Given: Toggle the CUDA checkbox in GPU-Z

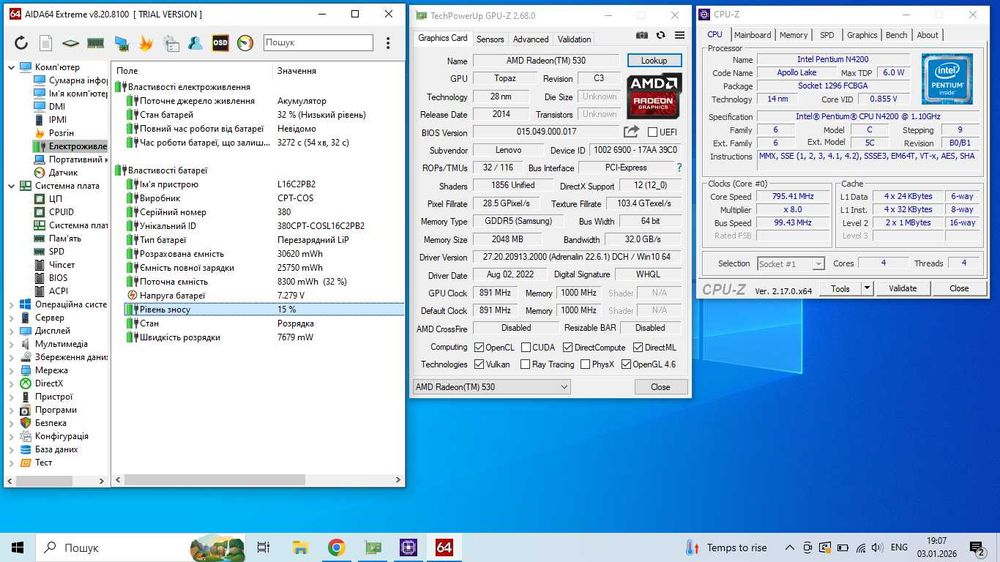Looking at the screenshot, I should pyautogui.click(x=526, y=348).
